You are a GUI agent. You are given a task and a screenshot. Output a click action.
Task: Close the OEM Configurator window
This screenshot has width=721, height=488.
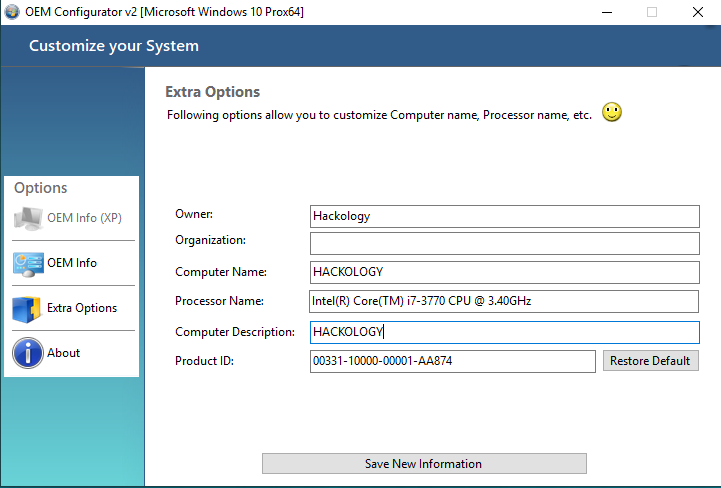[697, 12]
